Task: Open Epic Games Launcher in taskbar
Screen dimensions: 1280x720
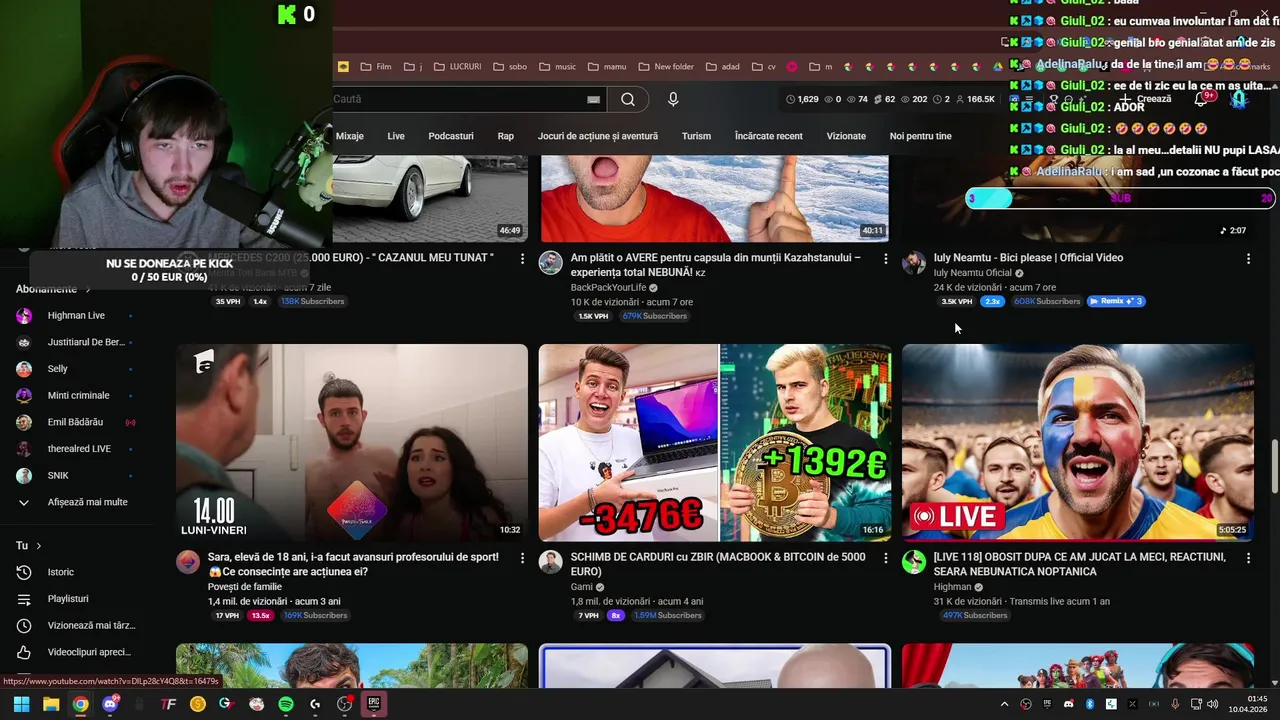Action: [374, 704]
